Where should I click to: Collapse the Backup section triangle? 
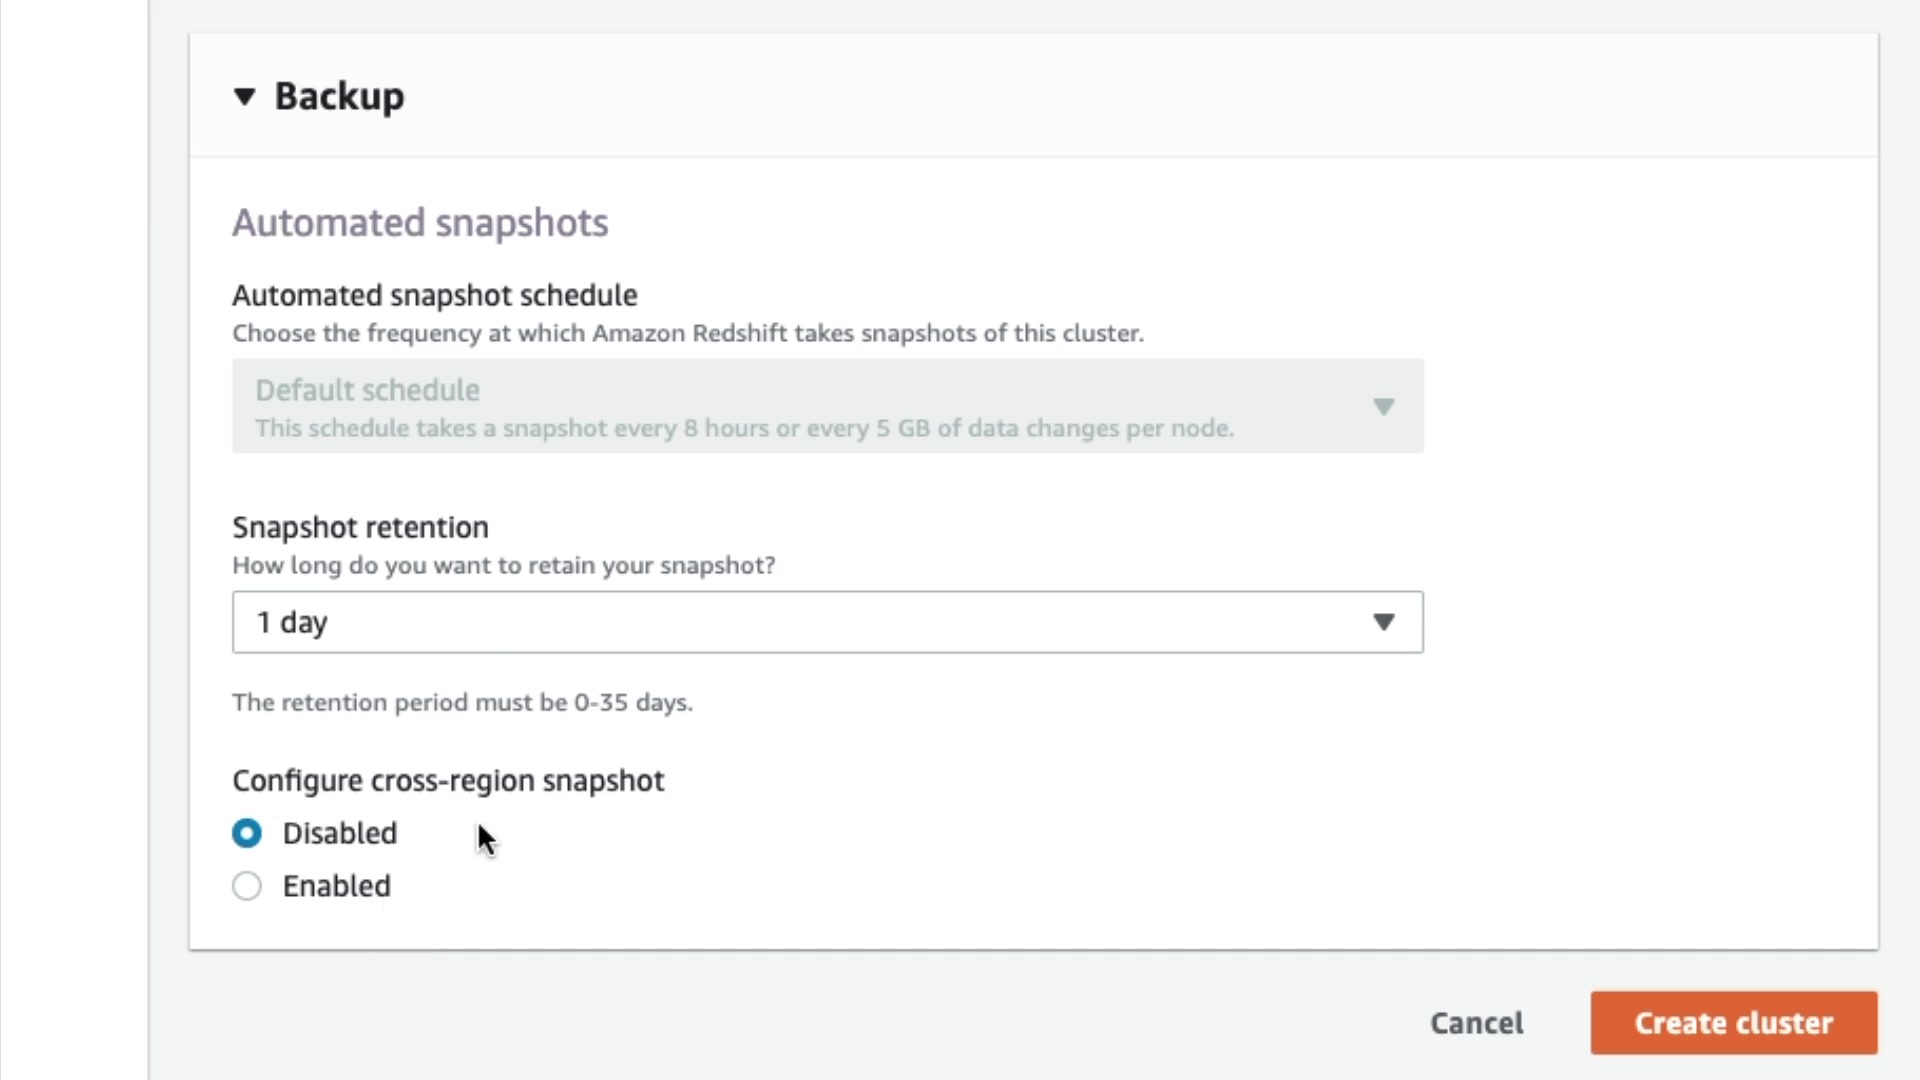coord(245,97)
